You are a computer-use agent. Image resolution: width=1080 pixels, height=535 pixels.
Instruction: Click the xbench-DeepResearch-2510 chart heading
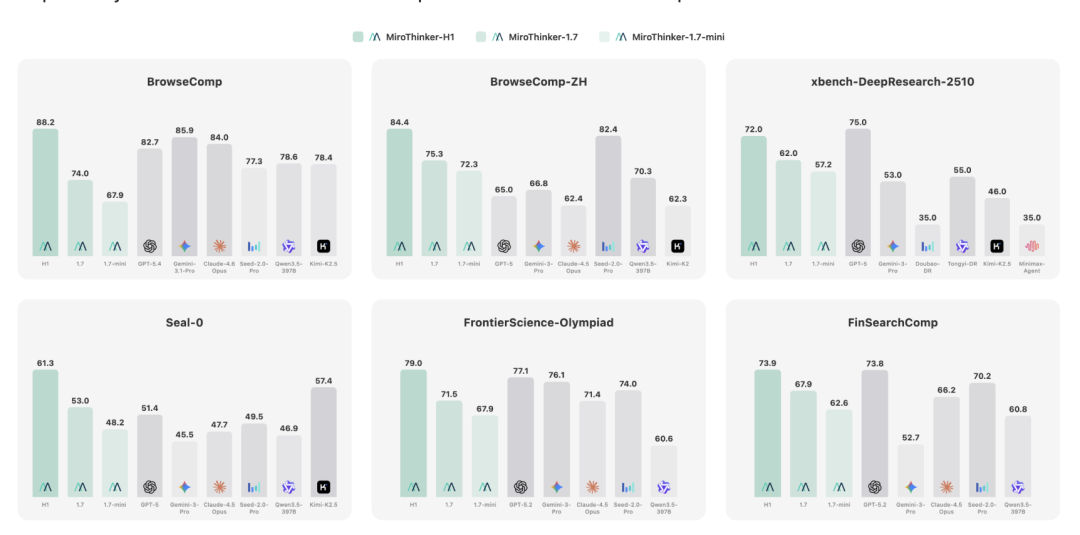[x=892, y=81]
